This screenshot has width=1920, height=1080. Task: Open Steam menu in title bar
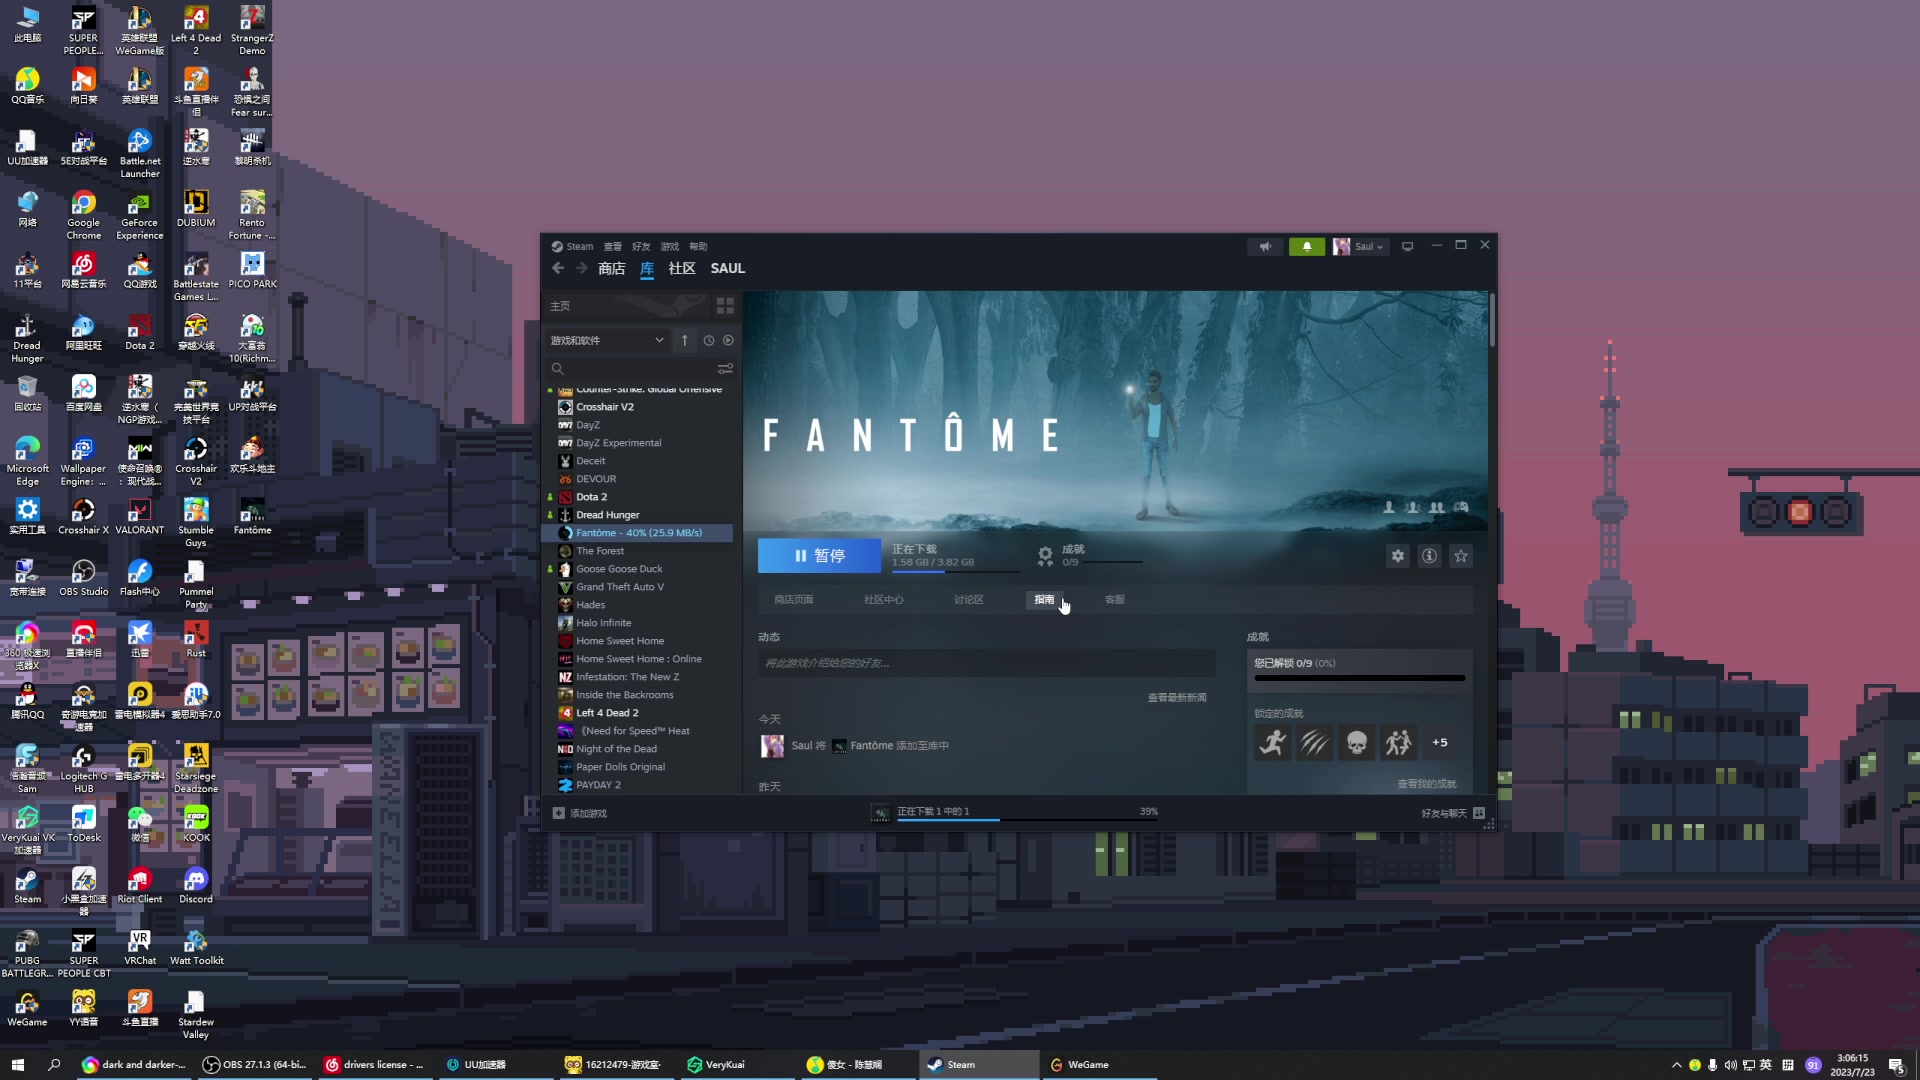point(572,246)
